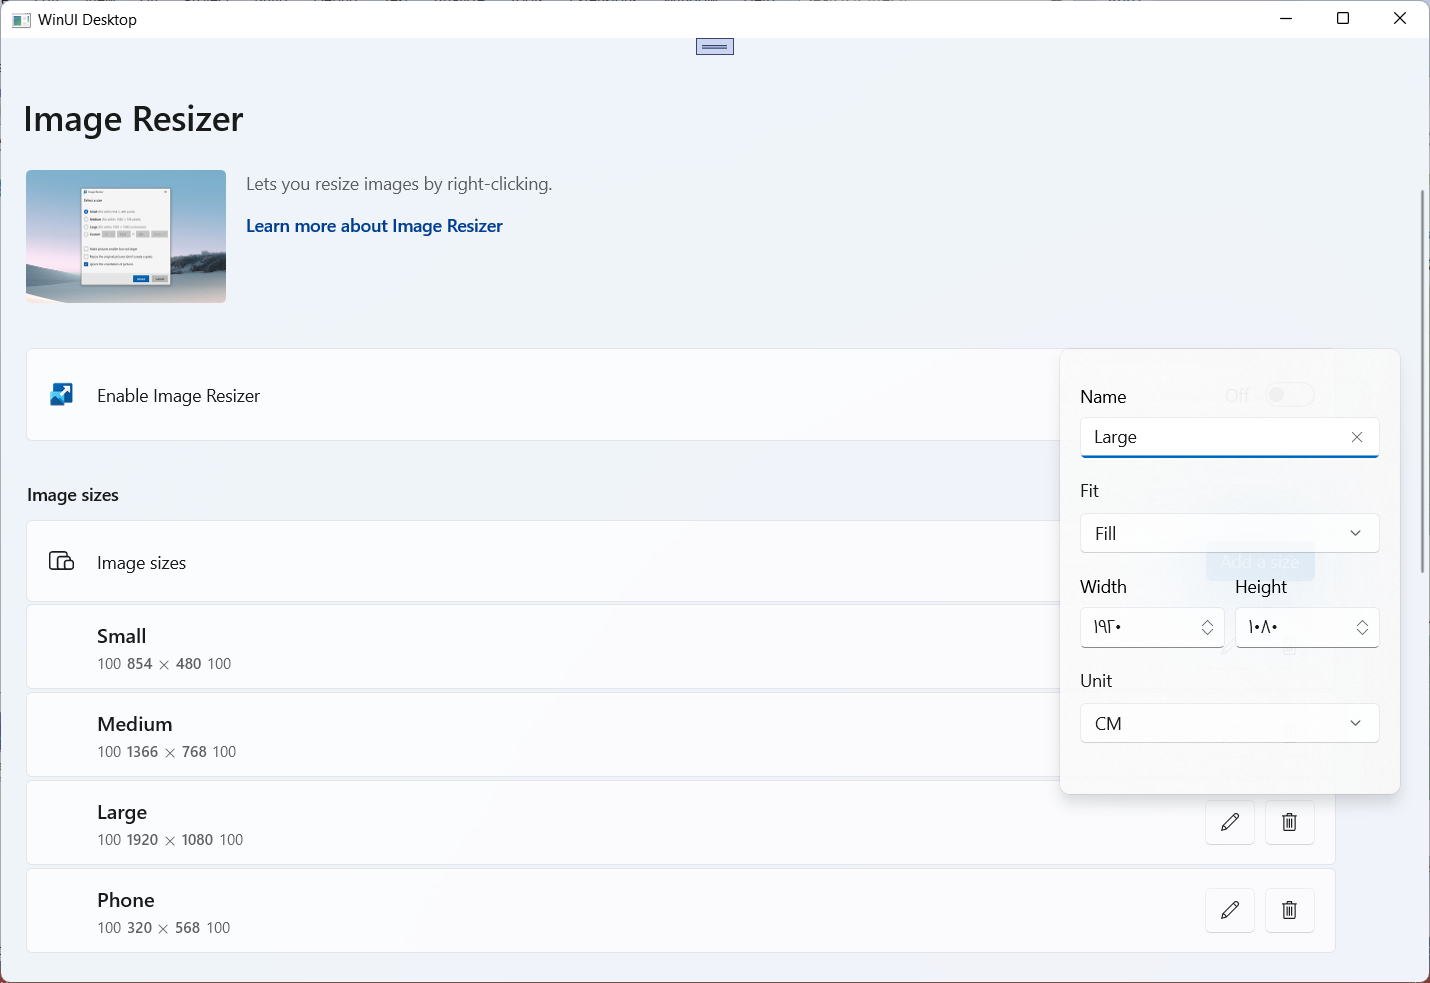Click the Image Resizer preview thumbnail
This screenshot has height=983, width=1430.
click(126, 236)
